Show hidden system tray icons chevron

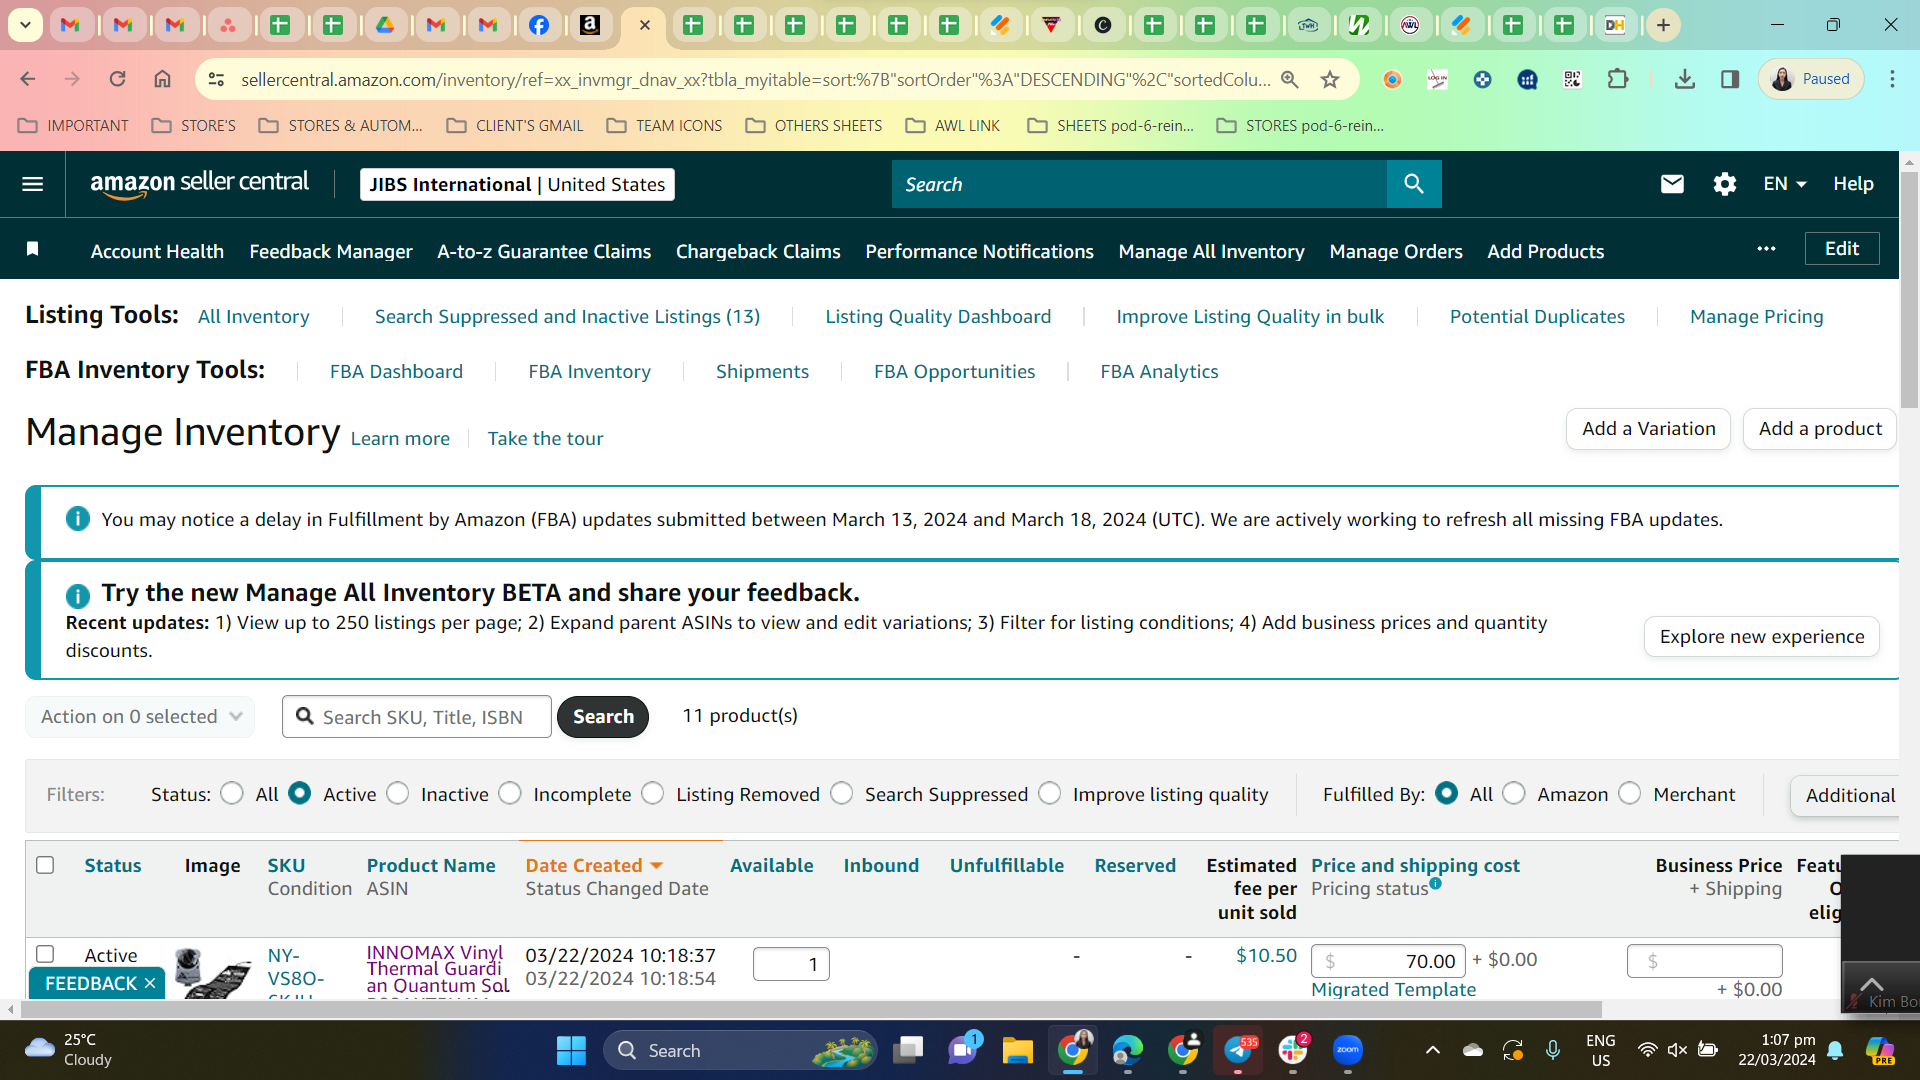[x=1433, y=1050]
